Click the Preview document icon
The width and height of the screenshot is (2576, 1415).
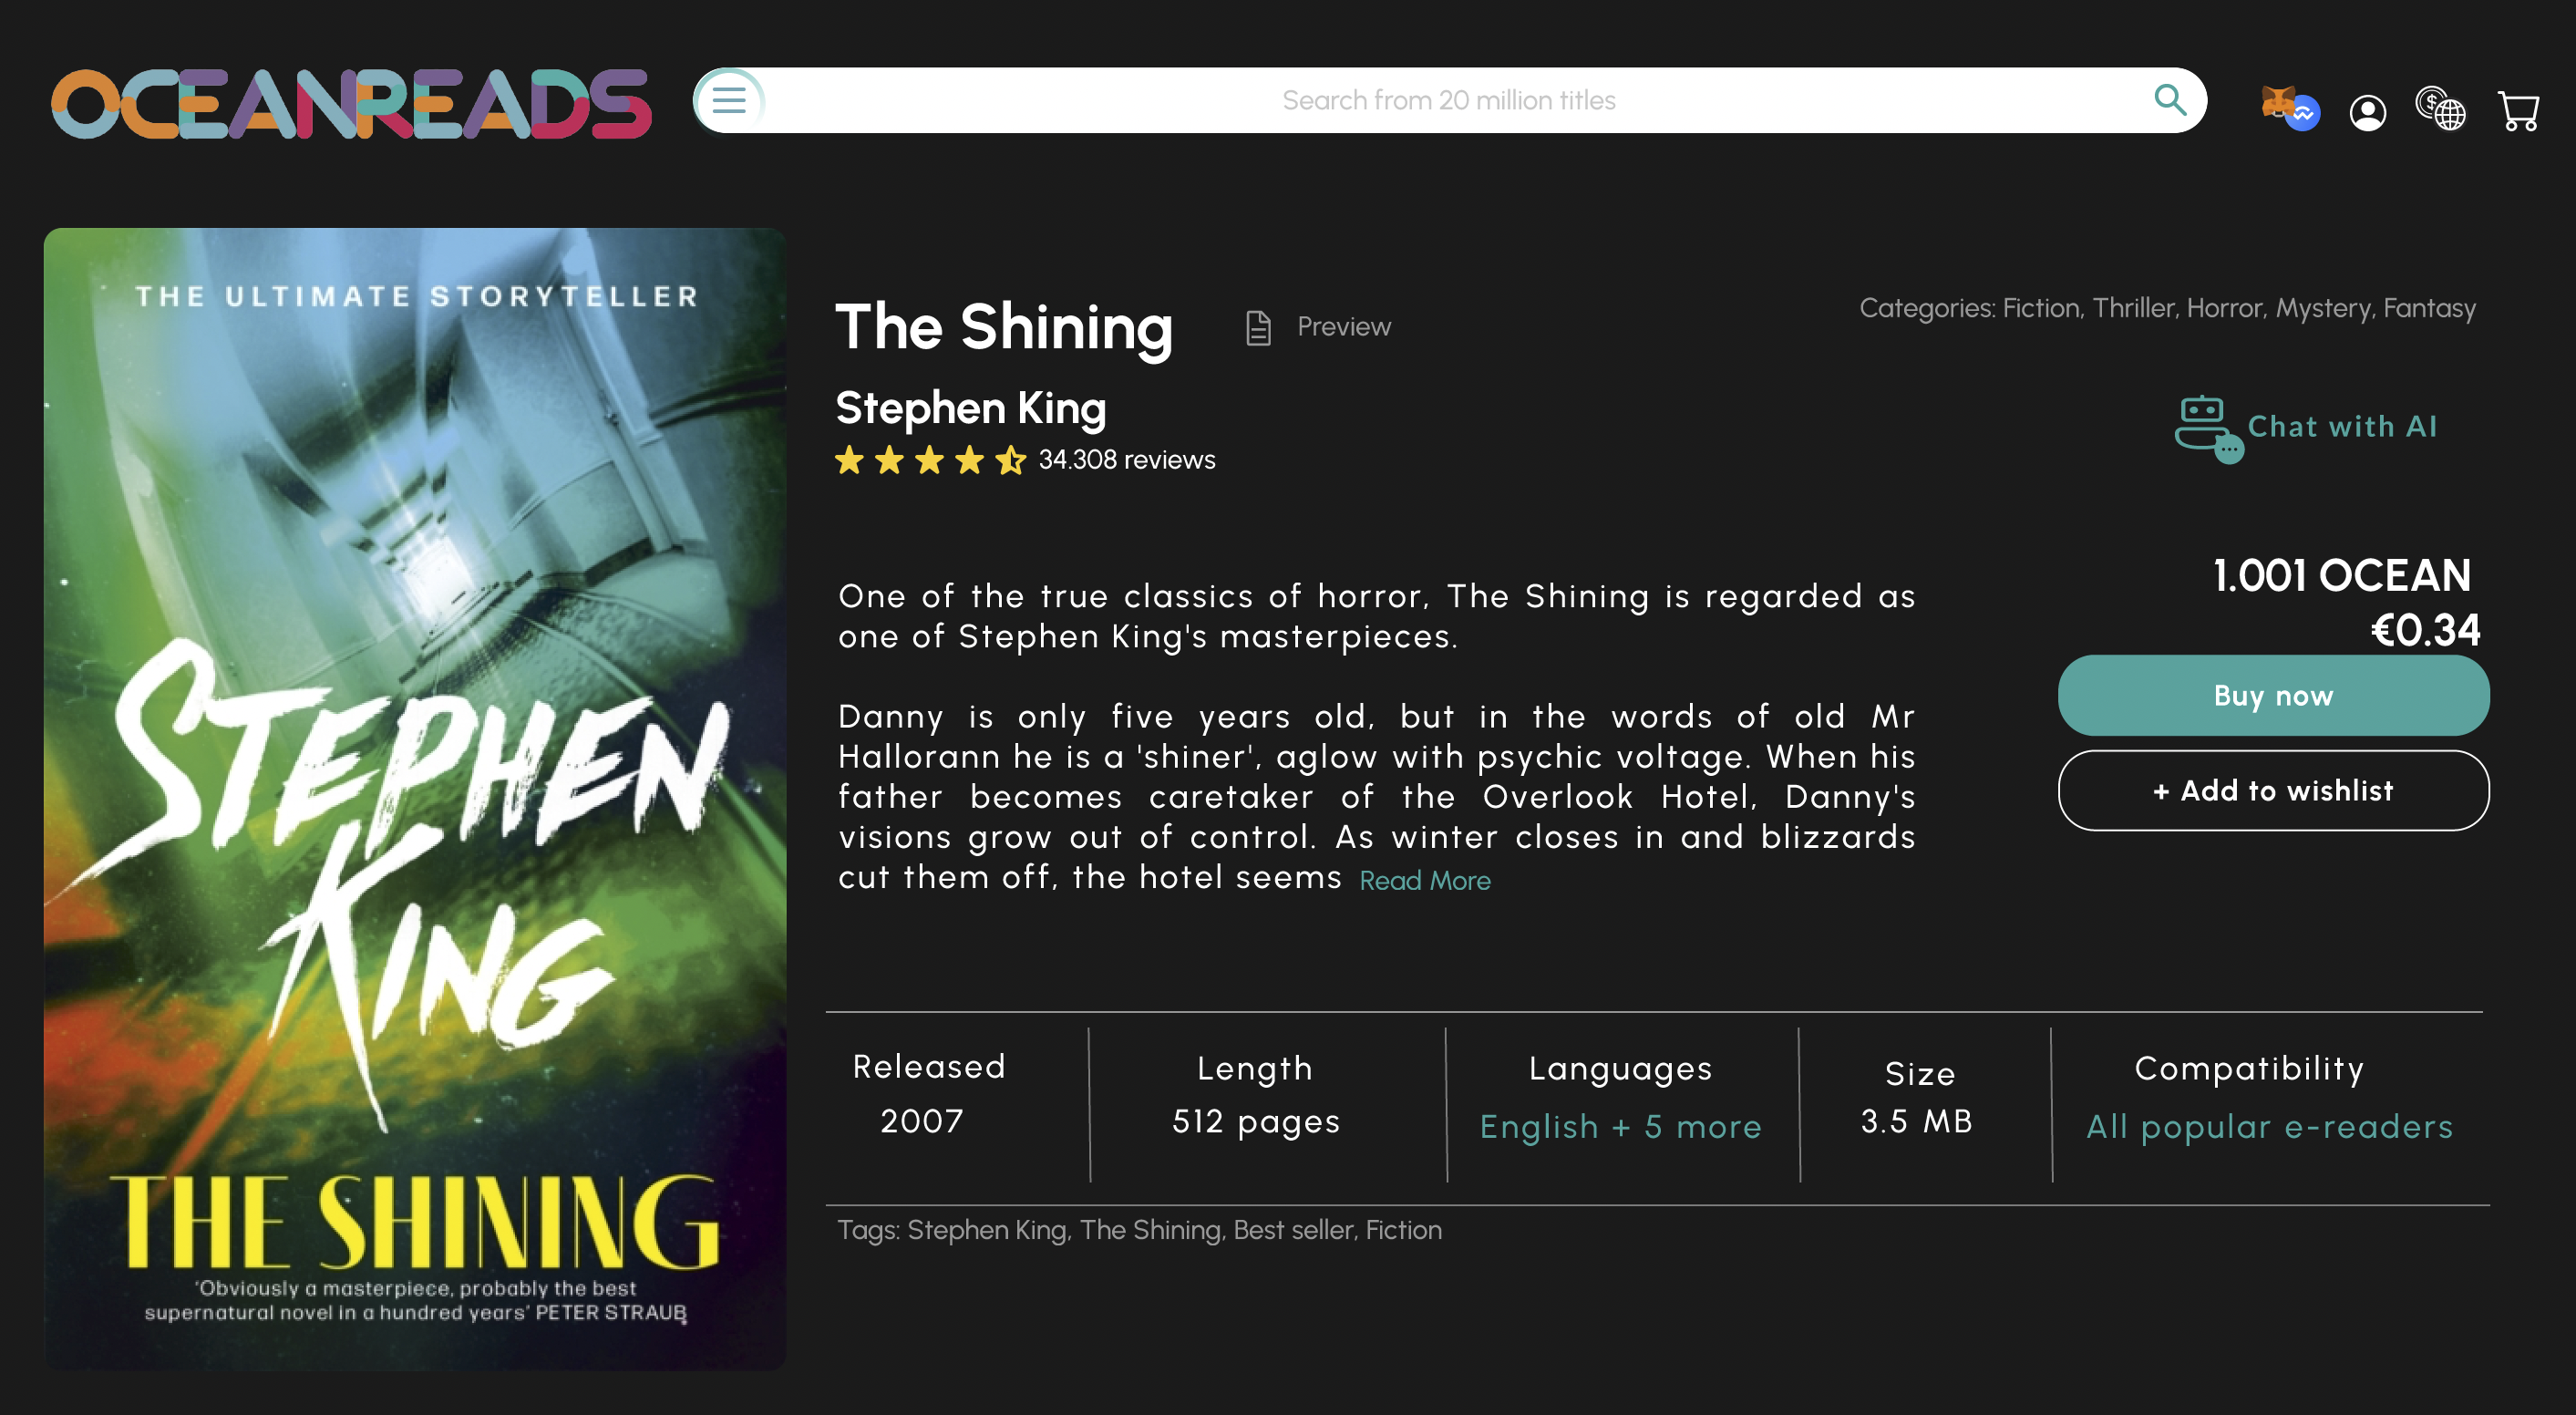pyautogui.click(x=1258, y=327)
